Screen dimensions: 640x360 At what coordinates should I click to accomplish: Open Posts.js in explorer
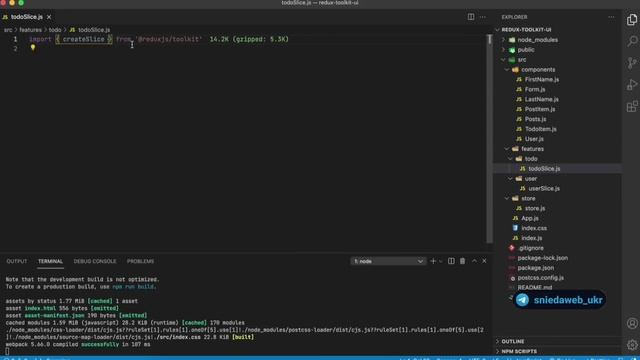tap(558, 119)
